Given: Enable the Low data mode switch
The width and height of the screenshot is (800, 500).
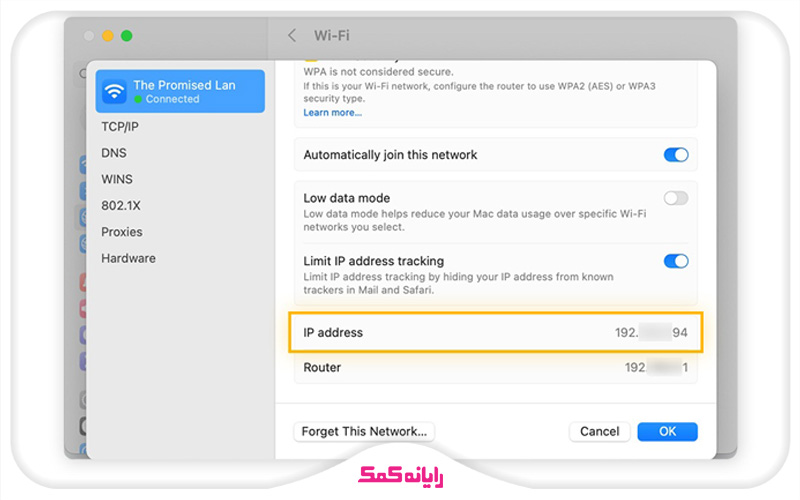Looking at the screenshot, I should click(x=676, y=198).
